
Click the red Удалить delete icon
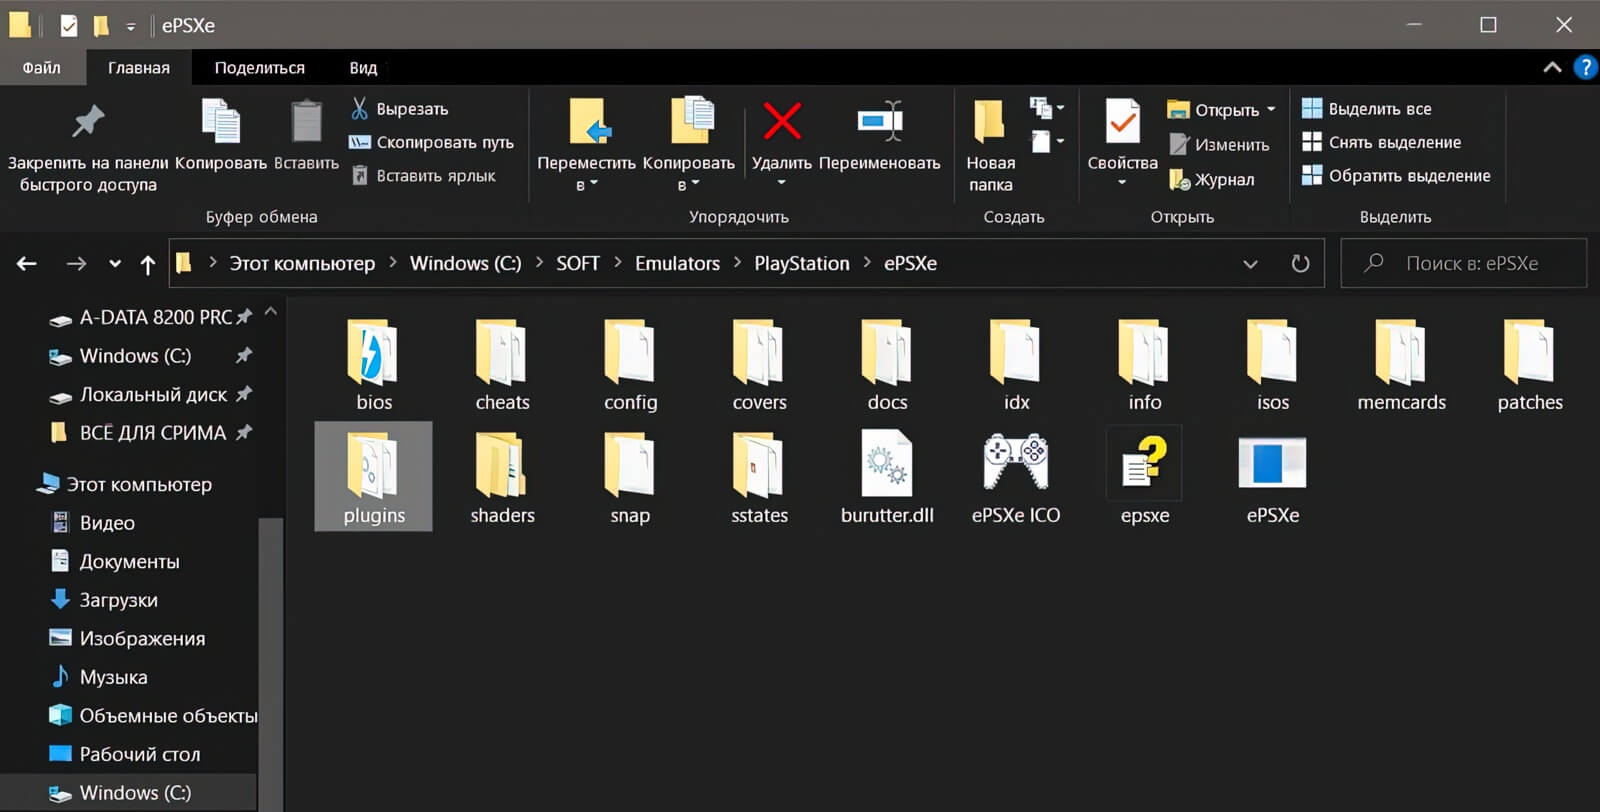tap(782, 122)
